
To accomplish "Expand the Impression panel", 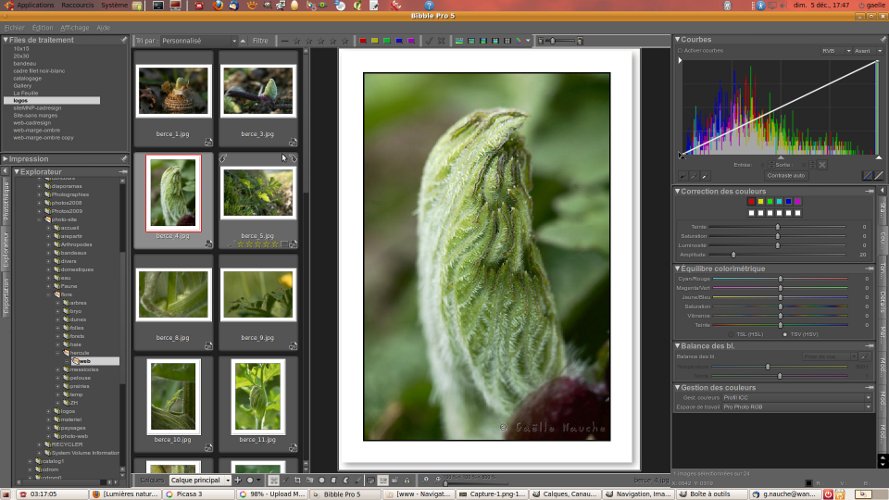I will pyautogui.click(x=6, y=159).
